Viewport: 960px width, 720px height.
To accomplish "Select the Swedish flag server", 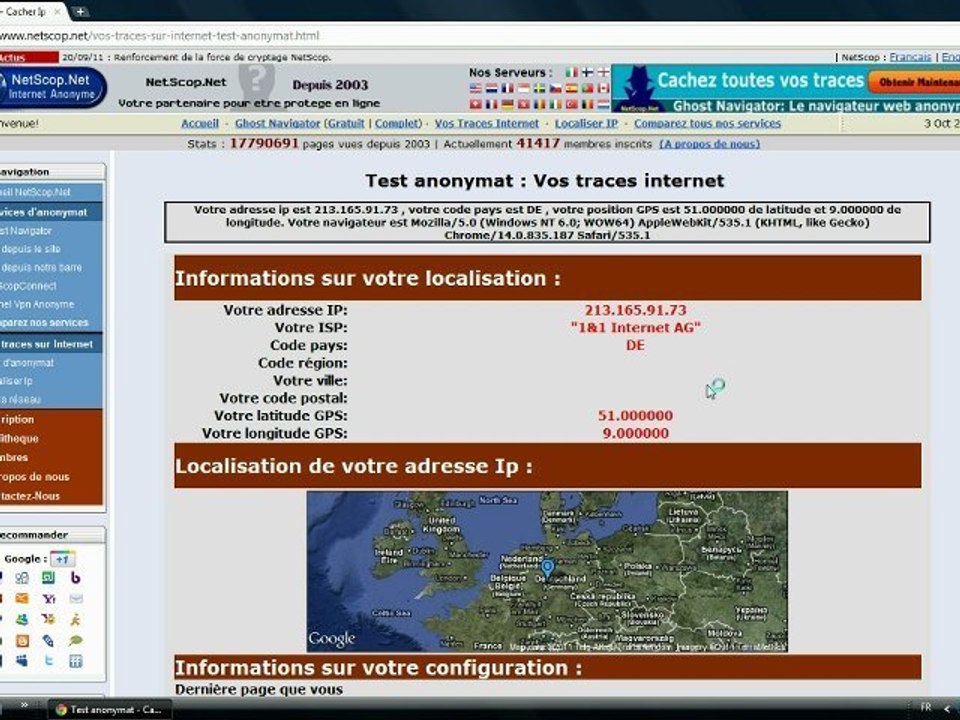I will point(539,88).
